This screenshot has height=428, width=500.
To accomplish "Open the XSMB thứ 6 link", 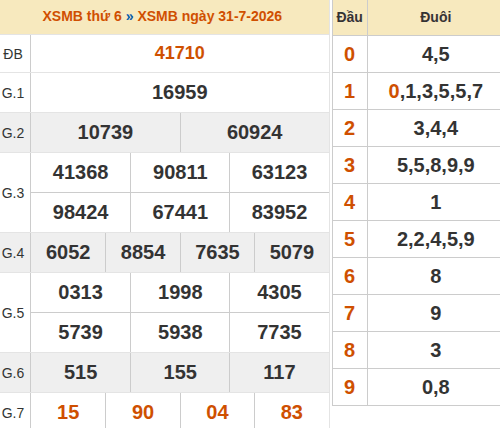I will 82,16.
